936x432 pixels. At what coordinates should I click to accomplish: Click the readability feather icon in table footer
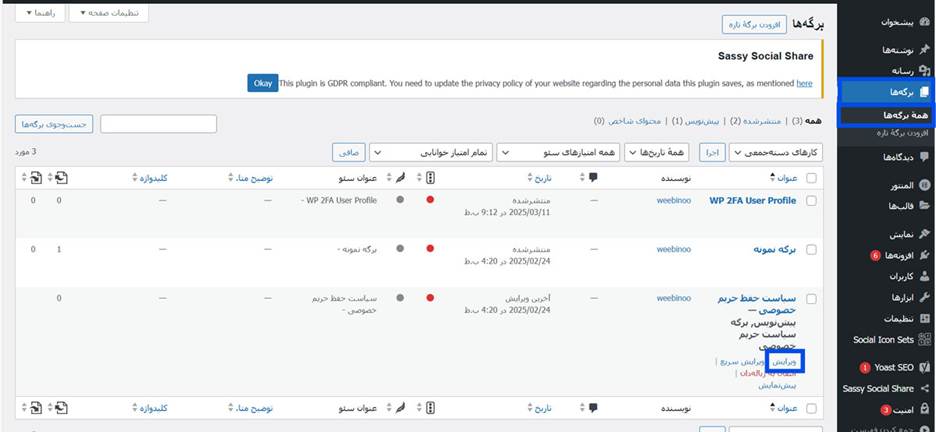click(x=401, y=408)
